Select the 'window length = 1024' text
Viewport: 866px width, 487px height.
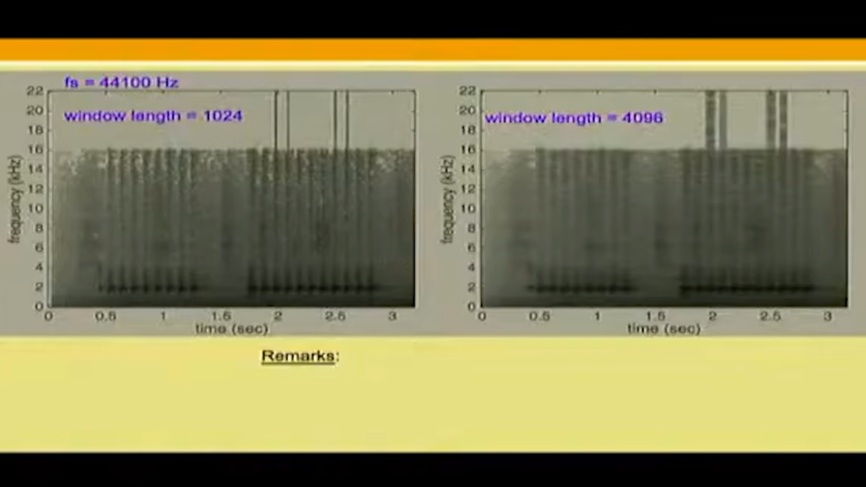153,116
